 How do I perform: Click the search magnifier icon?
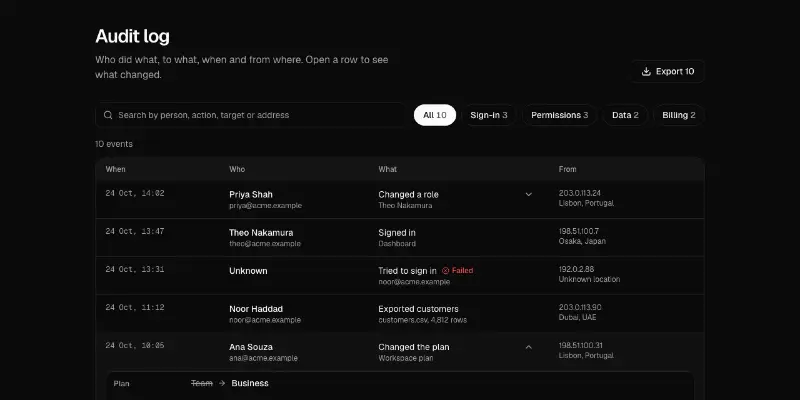(108, 115)
